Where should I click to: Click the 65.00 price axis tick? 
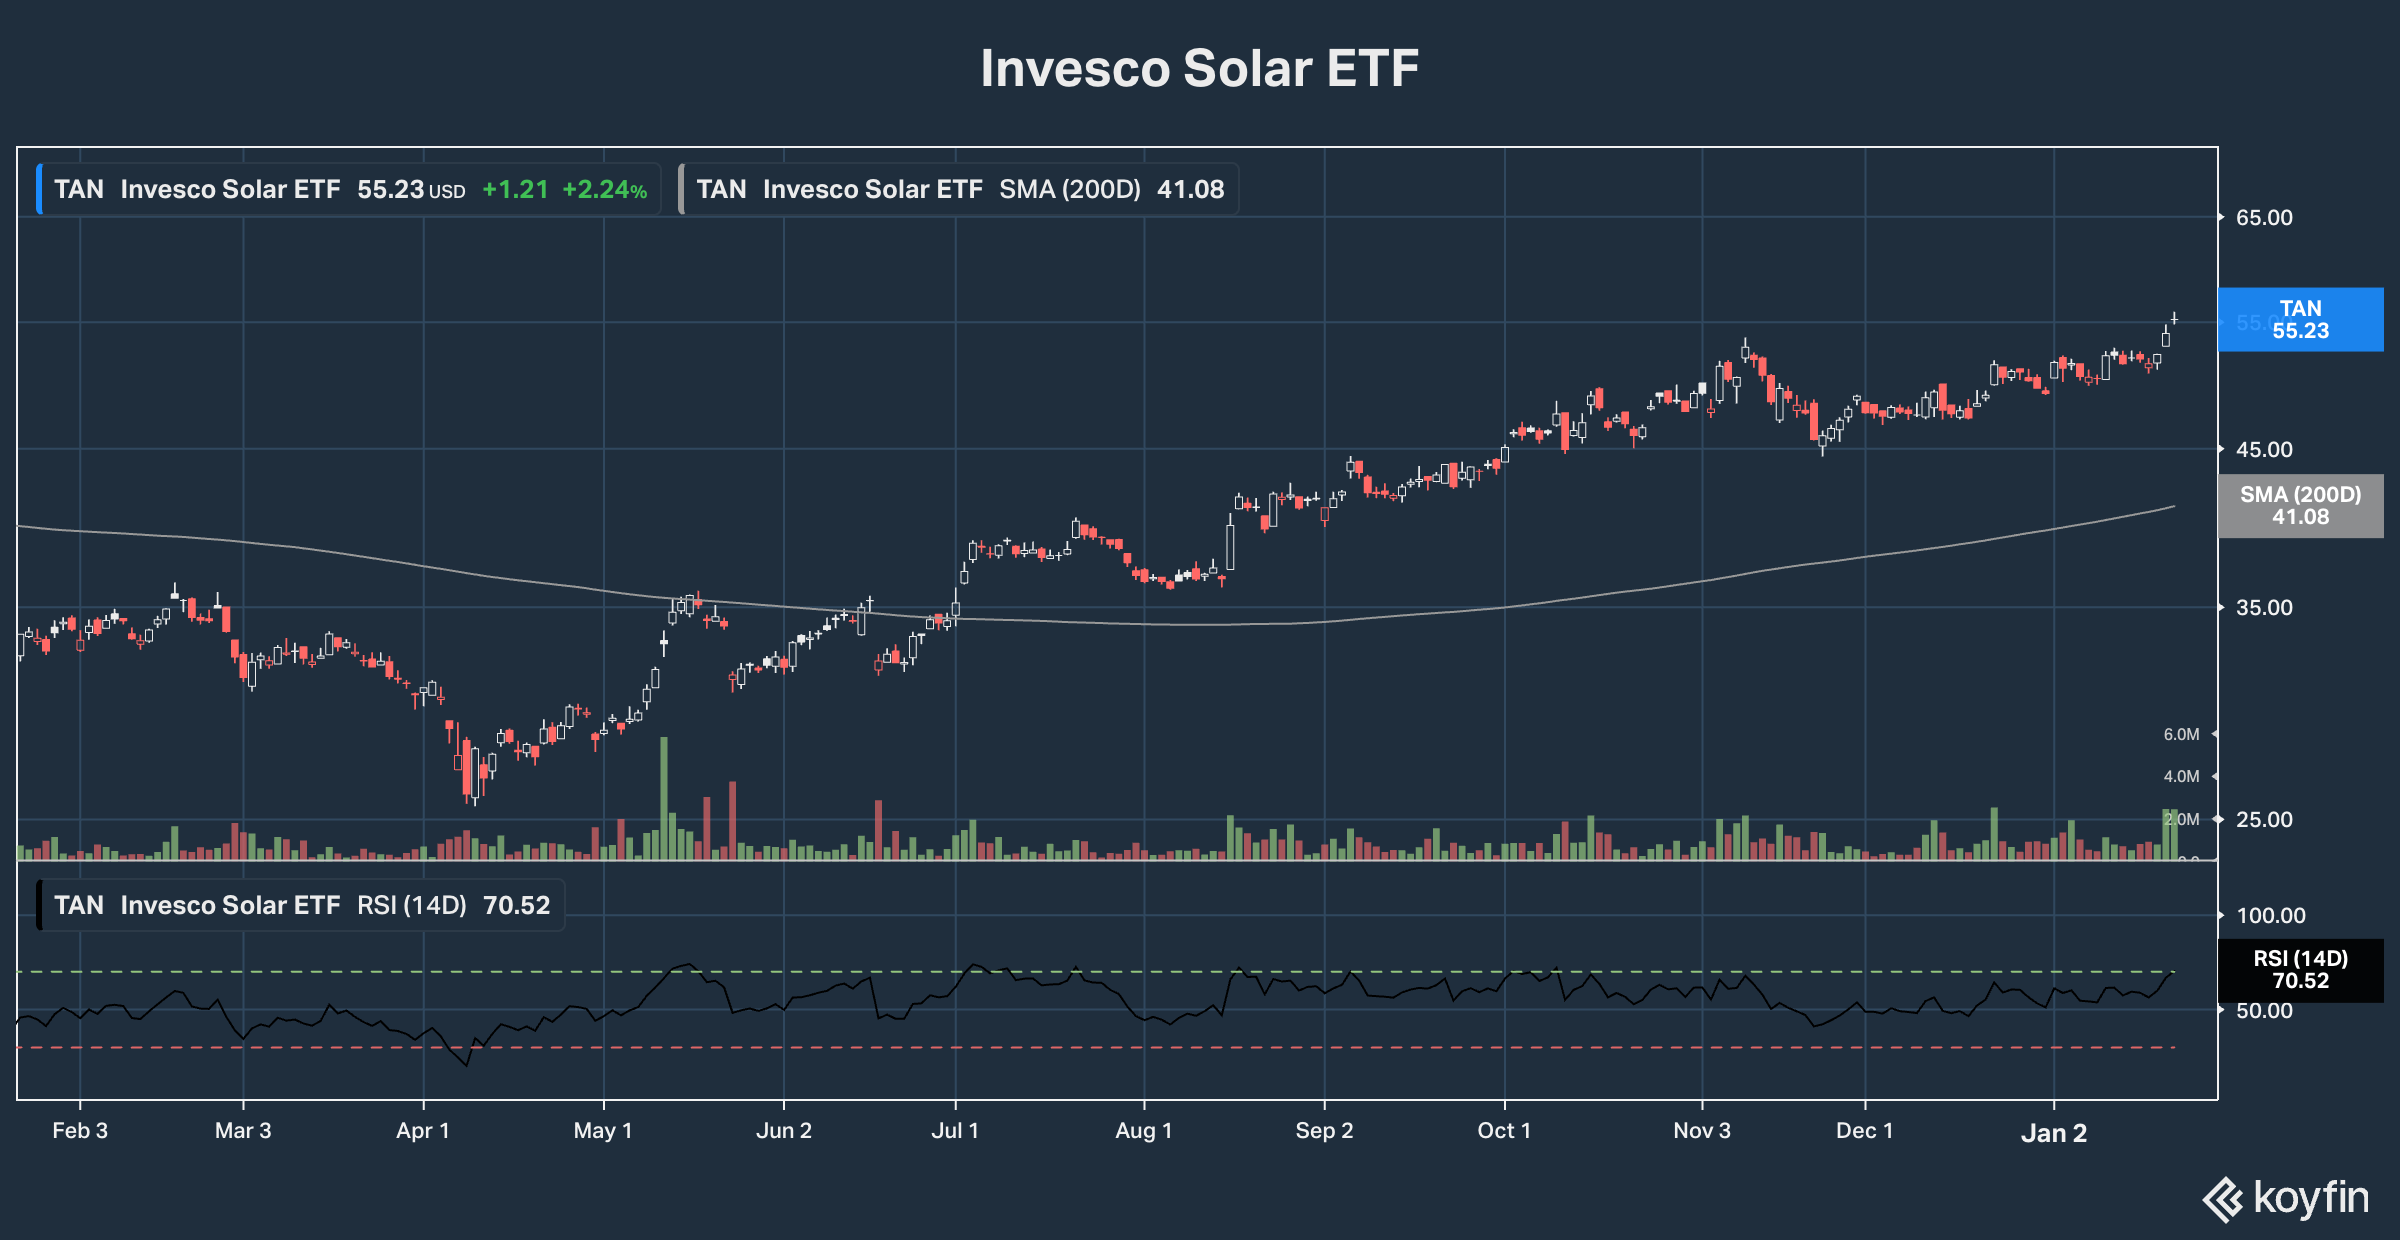tap(2264, 218)
